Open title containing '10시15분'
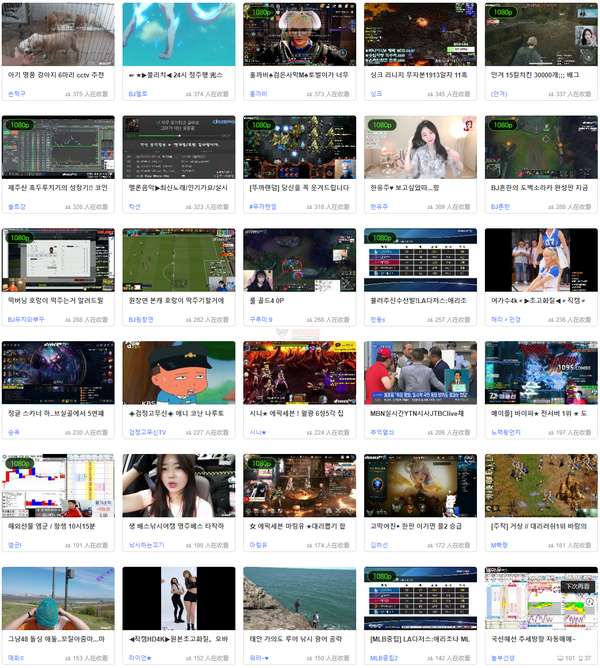The image size is (600, 668). (52, 527)
